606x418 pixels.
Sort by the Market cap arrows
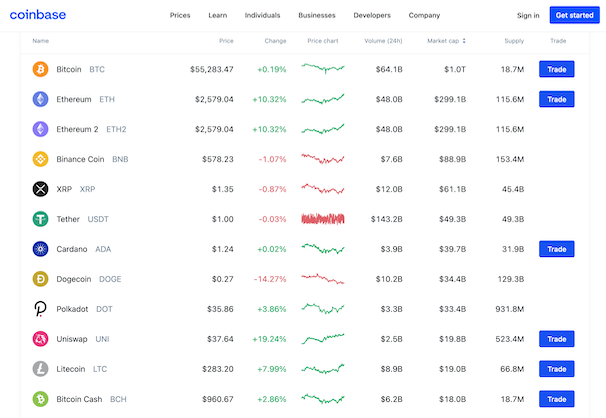pos(464,41)
